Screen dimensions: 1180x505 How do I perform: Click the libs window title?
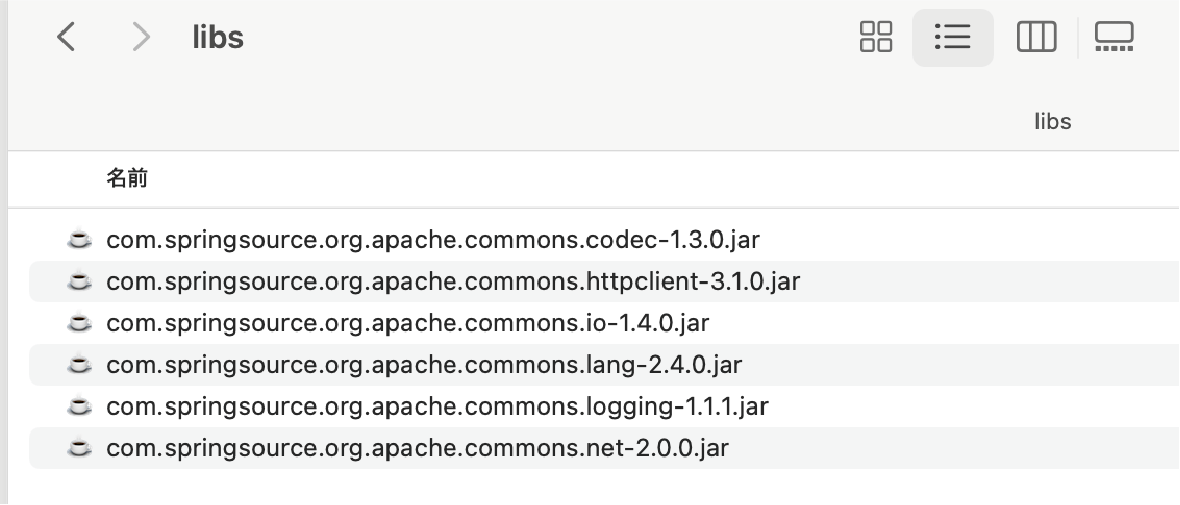tap(218, 38)
